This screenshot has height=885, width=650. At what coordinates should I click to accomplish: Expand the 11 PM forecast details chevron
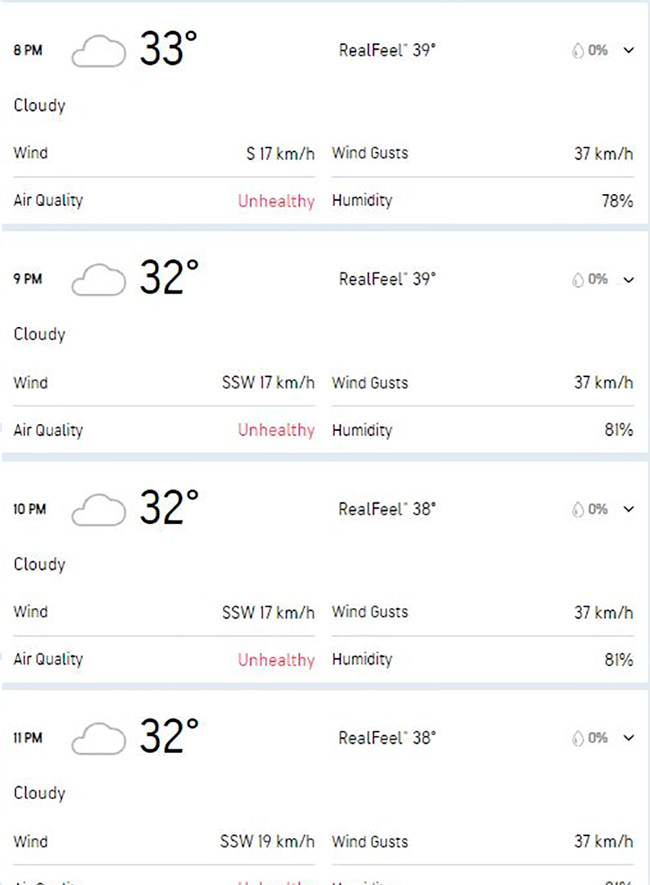[628, 738]
